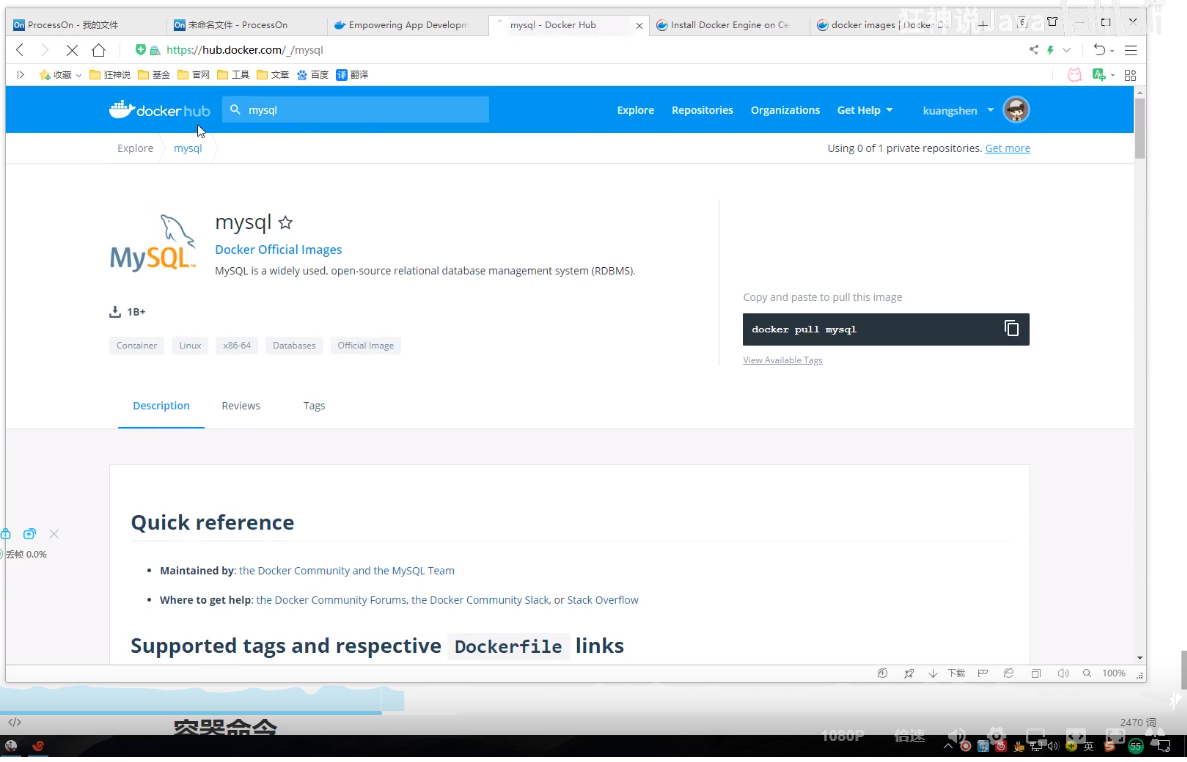
Task: Open the Docker Community Forums link
Action: pyautogui.click(x=332, y=600)
